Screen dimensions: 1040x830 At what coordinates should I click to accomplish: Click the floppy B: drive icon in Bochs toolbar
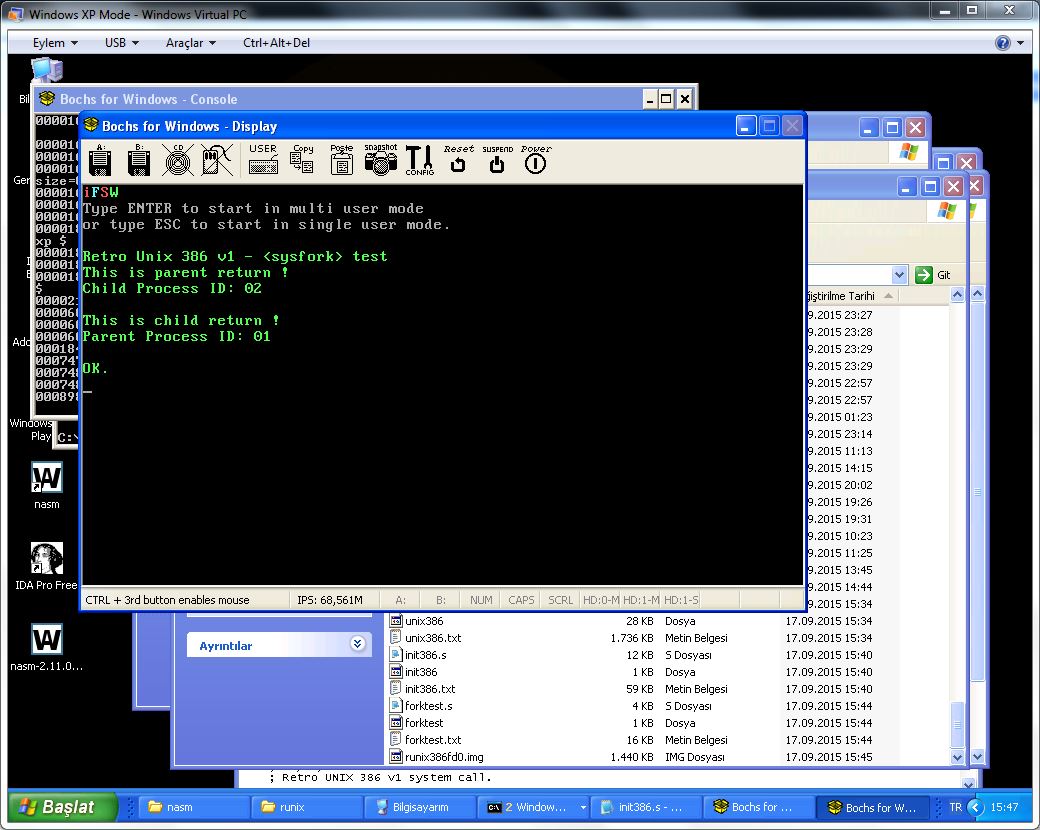139,159
